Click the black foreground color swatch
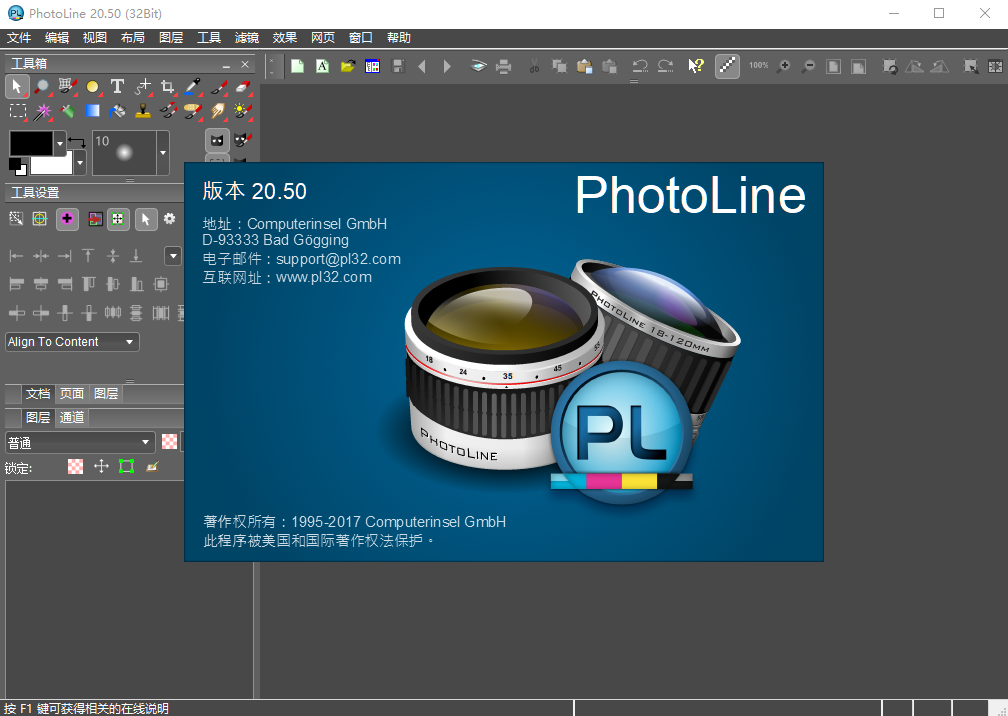The image size is (1008, 716). point(31,143)
